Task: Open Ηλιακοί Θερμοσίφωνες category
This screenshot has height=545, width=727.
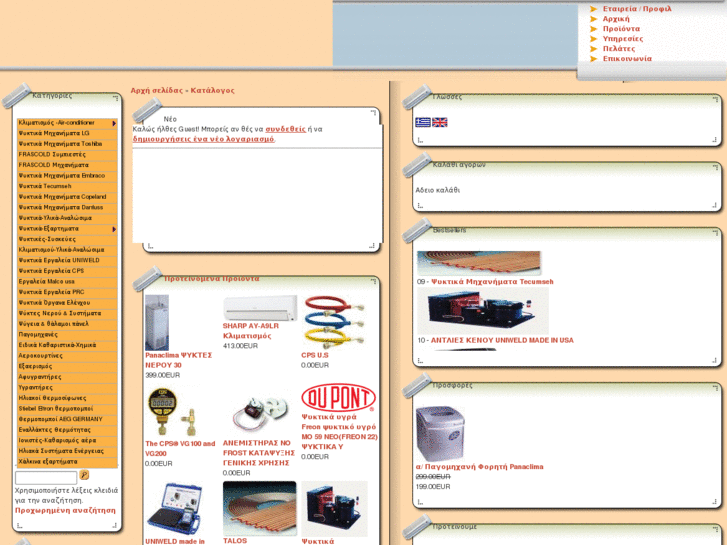Action: [x=67, y=398]
